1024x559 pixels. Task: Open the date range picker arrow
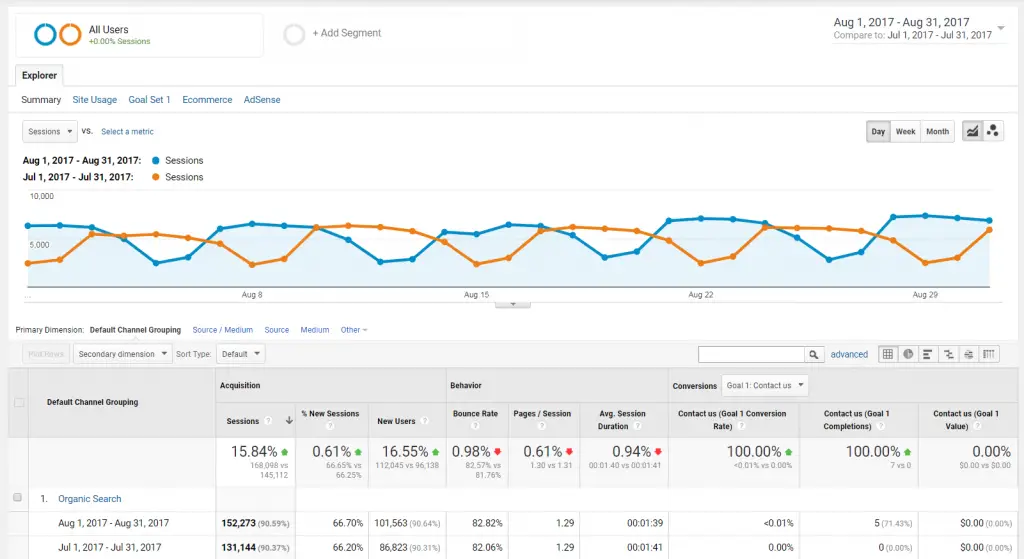1000,28
